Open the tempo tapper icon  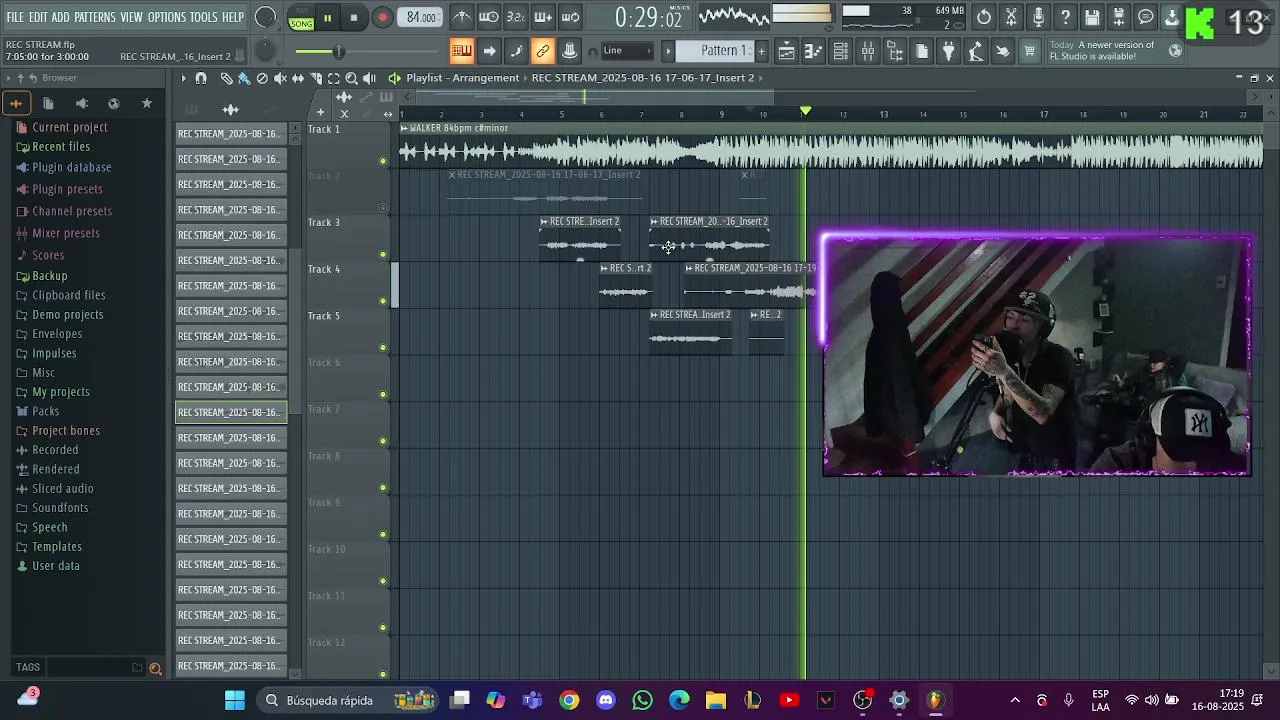[976, 51]
